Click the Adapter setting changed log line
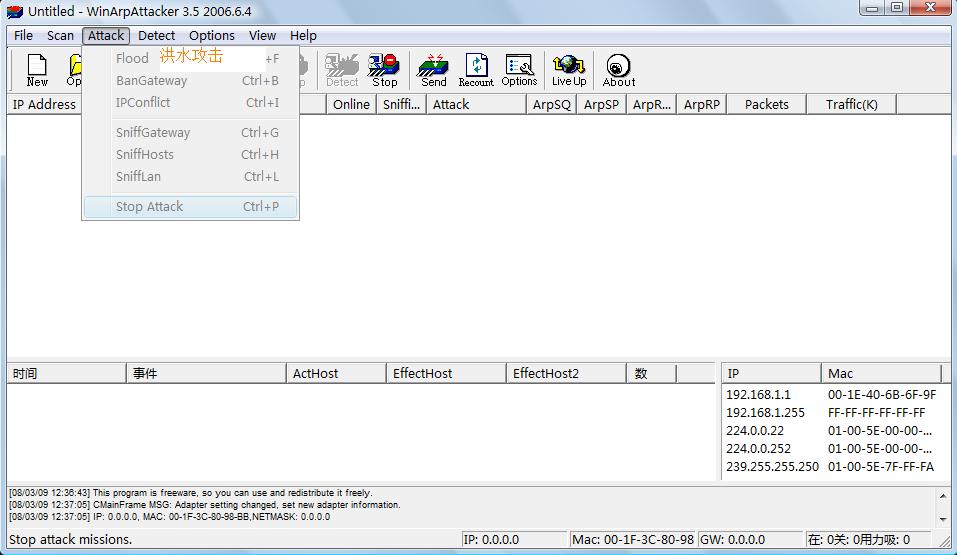 point(204,505)
